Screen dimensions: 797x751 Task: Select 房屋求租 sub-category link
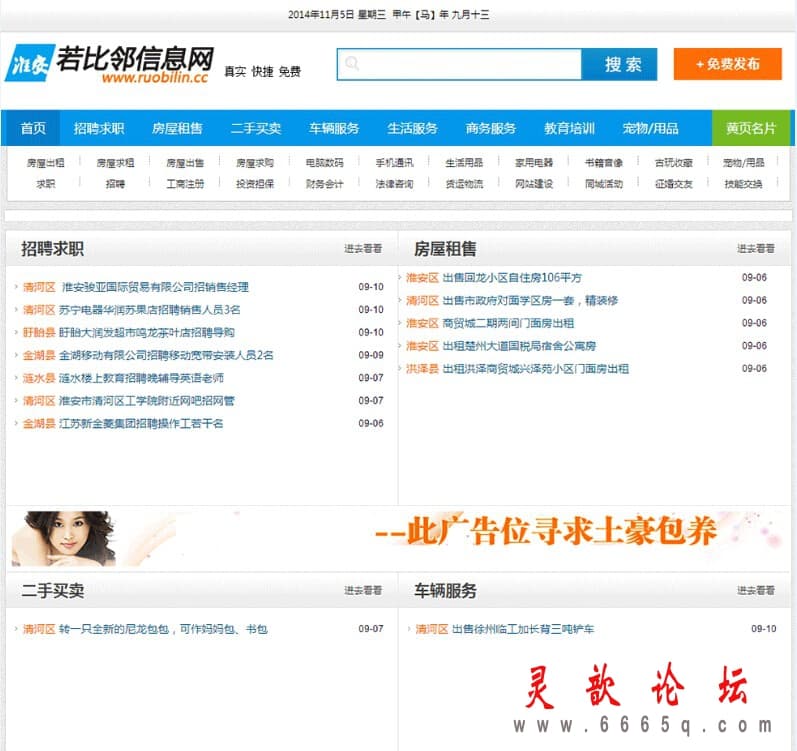[115, 163]
